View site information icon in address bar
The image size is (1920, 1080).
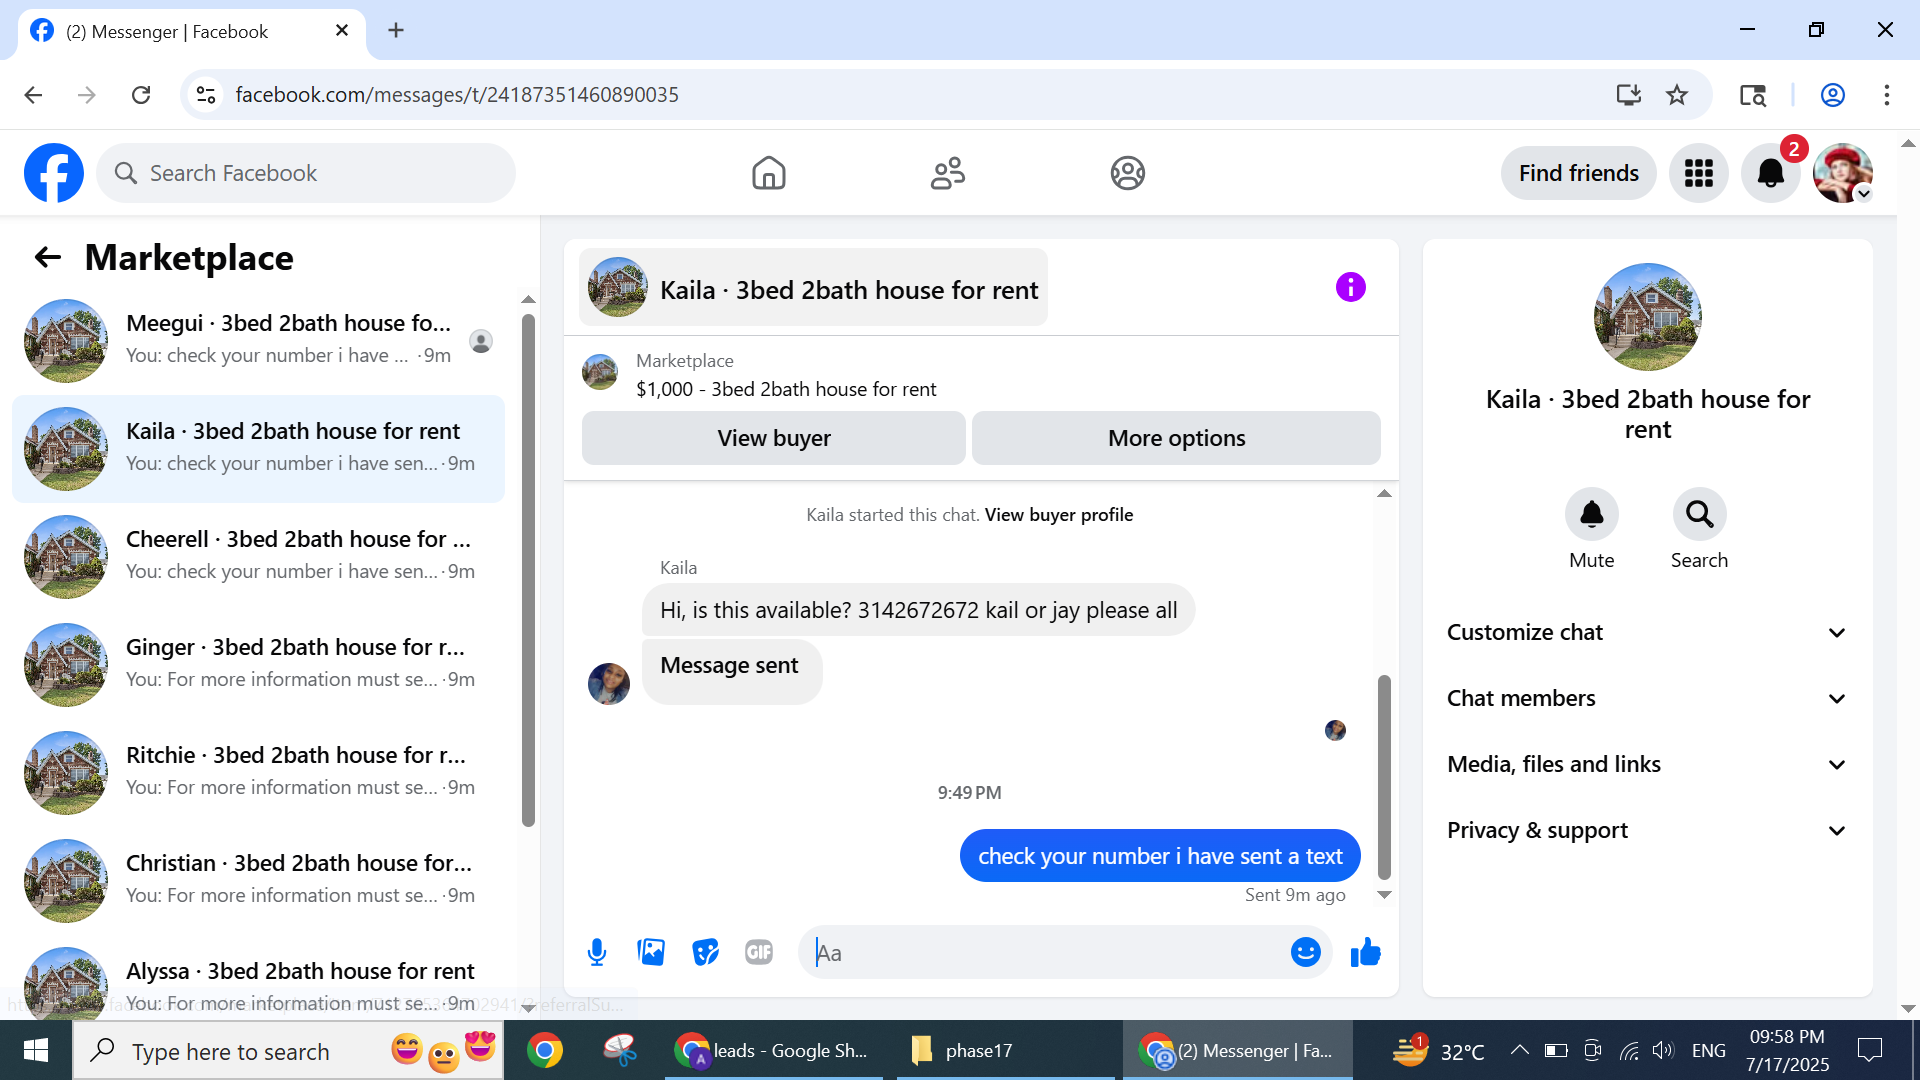coord(206,95)
